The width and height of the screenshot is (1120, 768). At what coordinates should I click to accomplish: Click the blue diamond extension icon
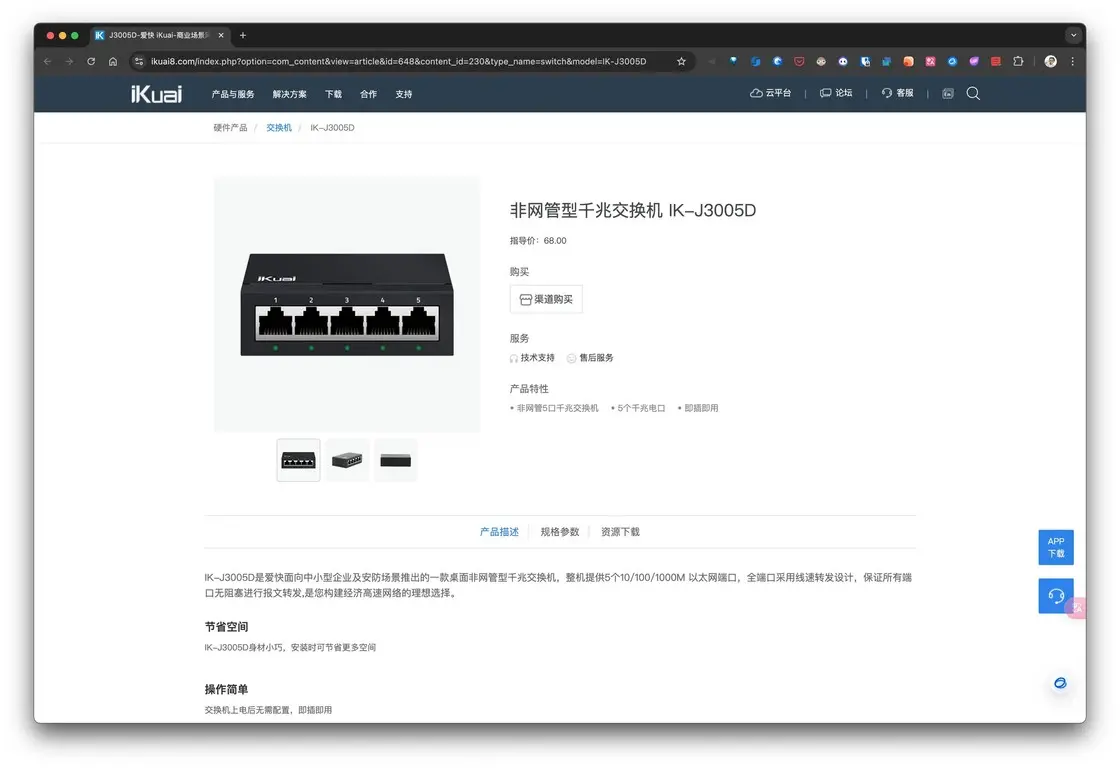[x=734, y=61]
